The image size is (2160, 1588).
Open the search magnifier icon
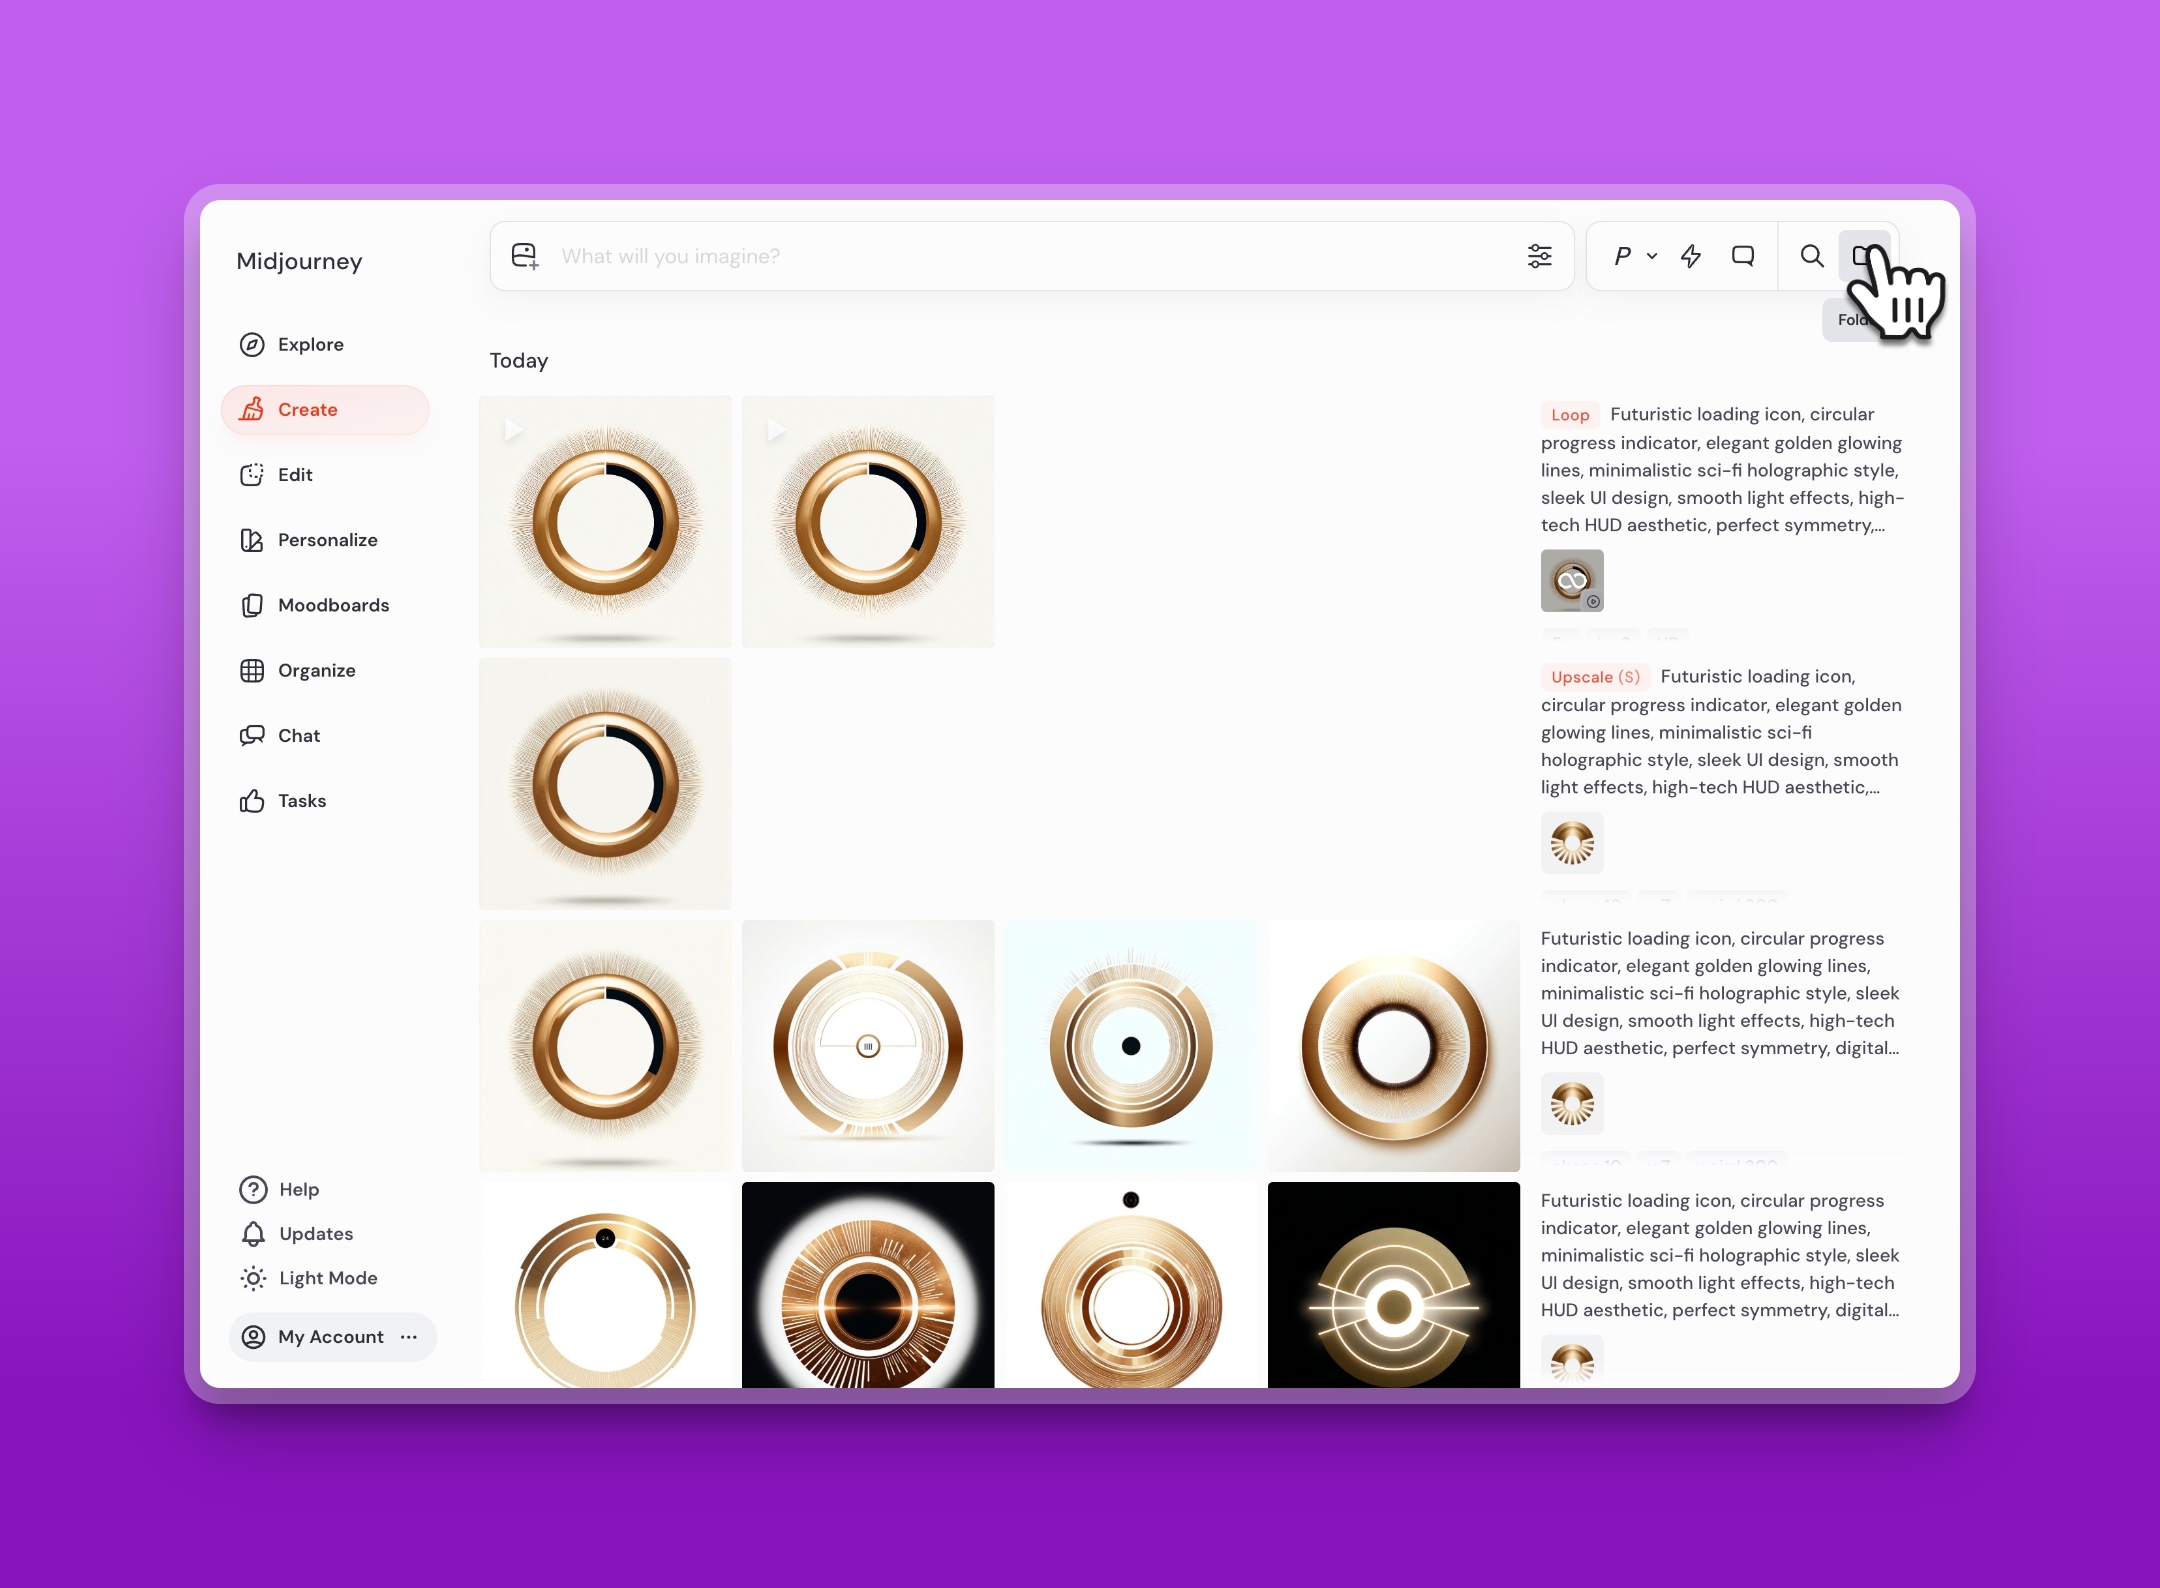[x=1811, y=256]
